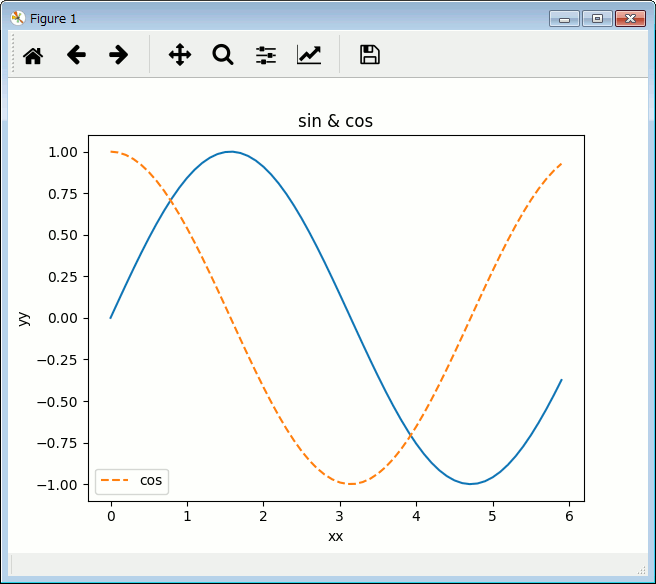The height and width of the screenshot is (584, 656).
Task: Click the toolbar drag handle at left edge
Action: 13,55
